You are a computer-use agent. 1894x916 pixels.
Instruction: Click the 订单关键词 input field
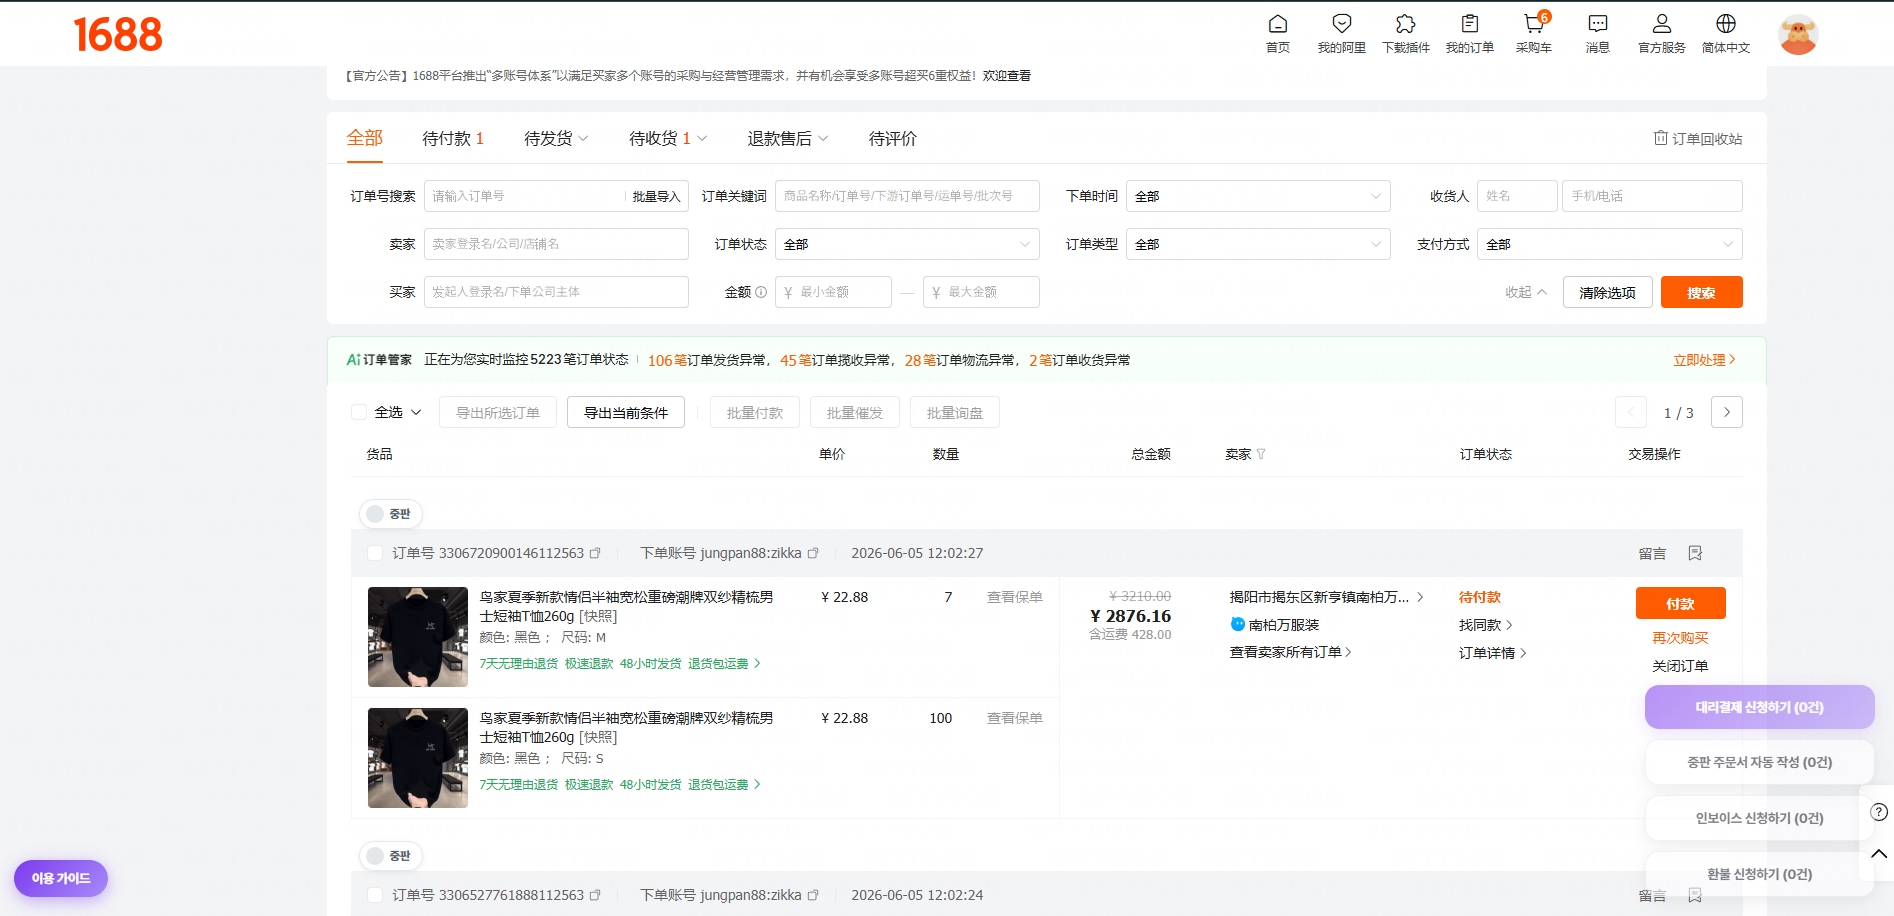tap(907, 196)
